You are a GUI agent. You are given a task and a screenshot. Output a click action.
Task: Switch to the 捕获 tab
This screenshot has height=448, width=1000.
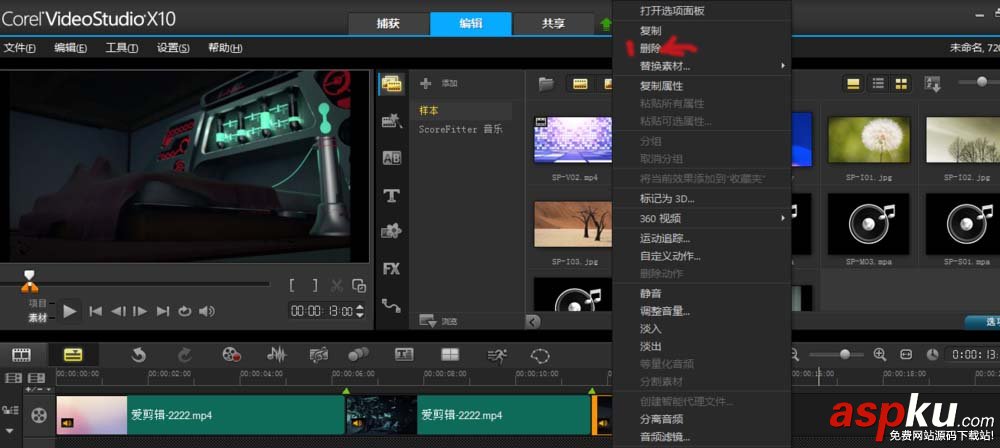(388, 24)
